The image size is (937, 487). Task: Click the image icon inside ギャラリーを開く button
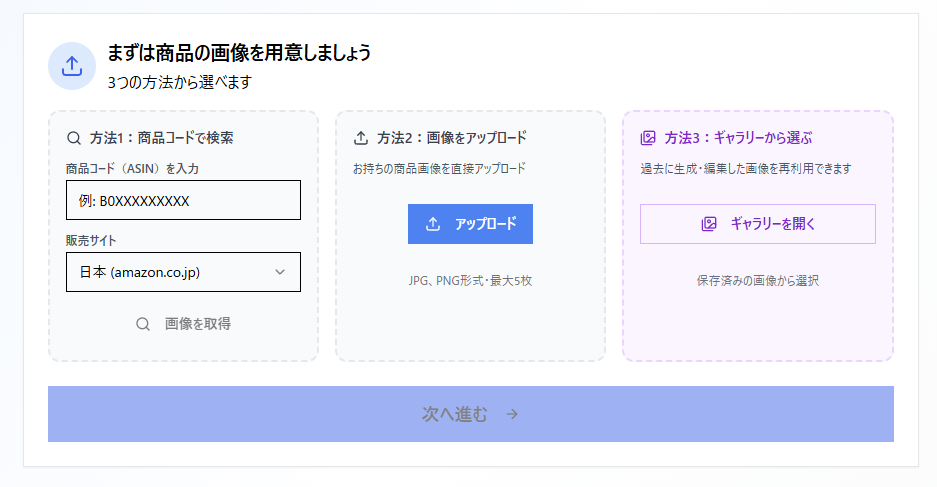[x=709, y=224]
